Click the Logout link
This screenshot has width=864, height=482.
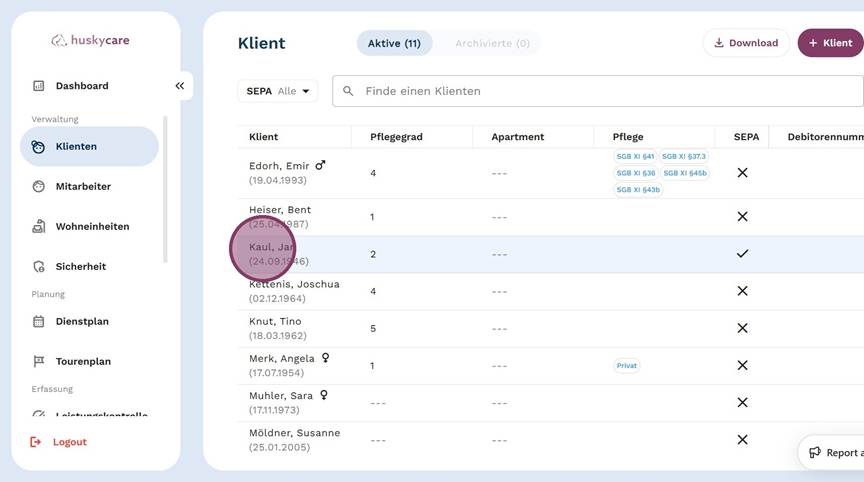(x=59, y=442)
